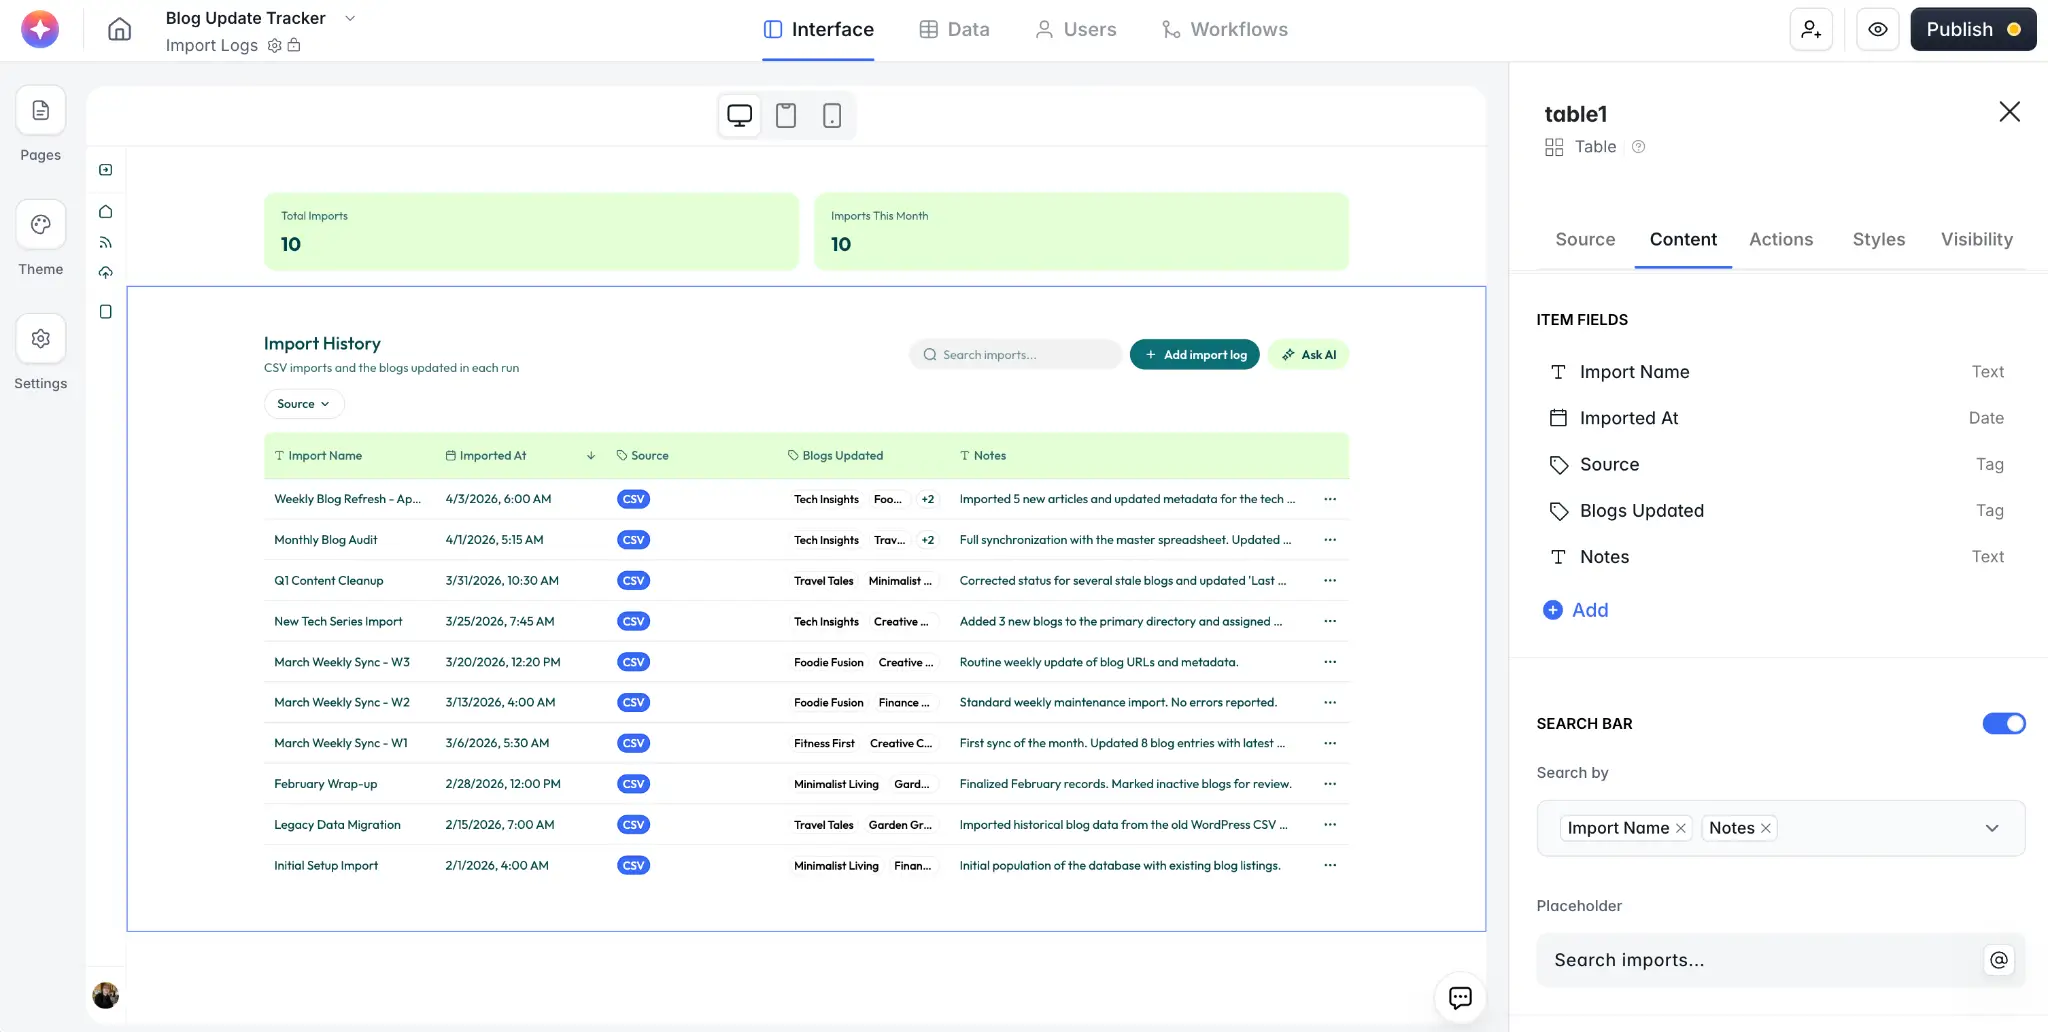This screenshot has height=1032, width=2048.
Task: Click the user avatar at bottom left
Action: (106, 995)
